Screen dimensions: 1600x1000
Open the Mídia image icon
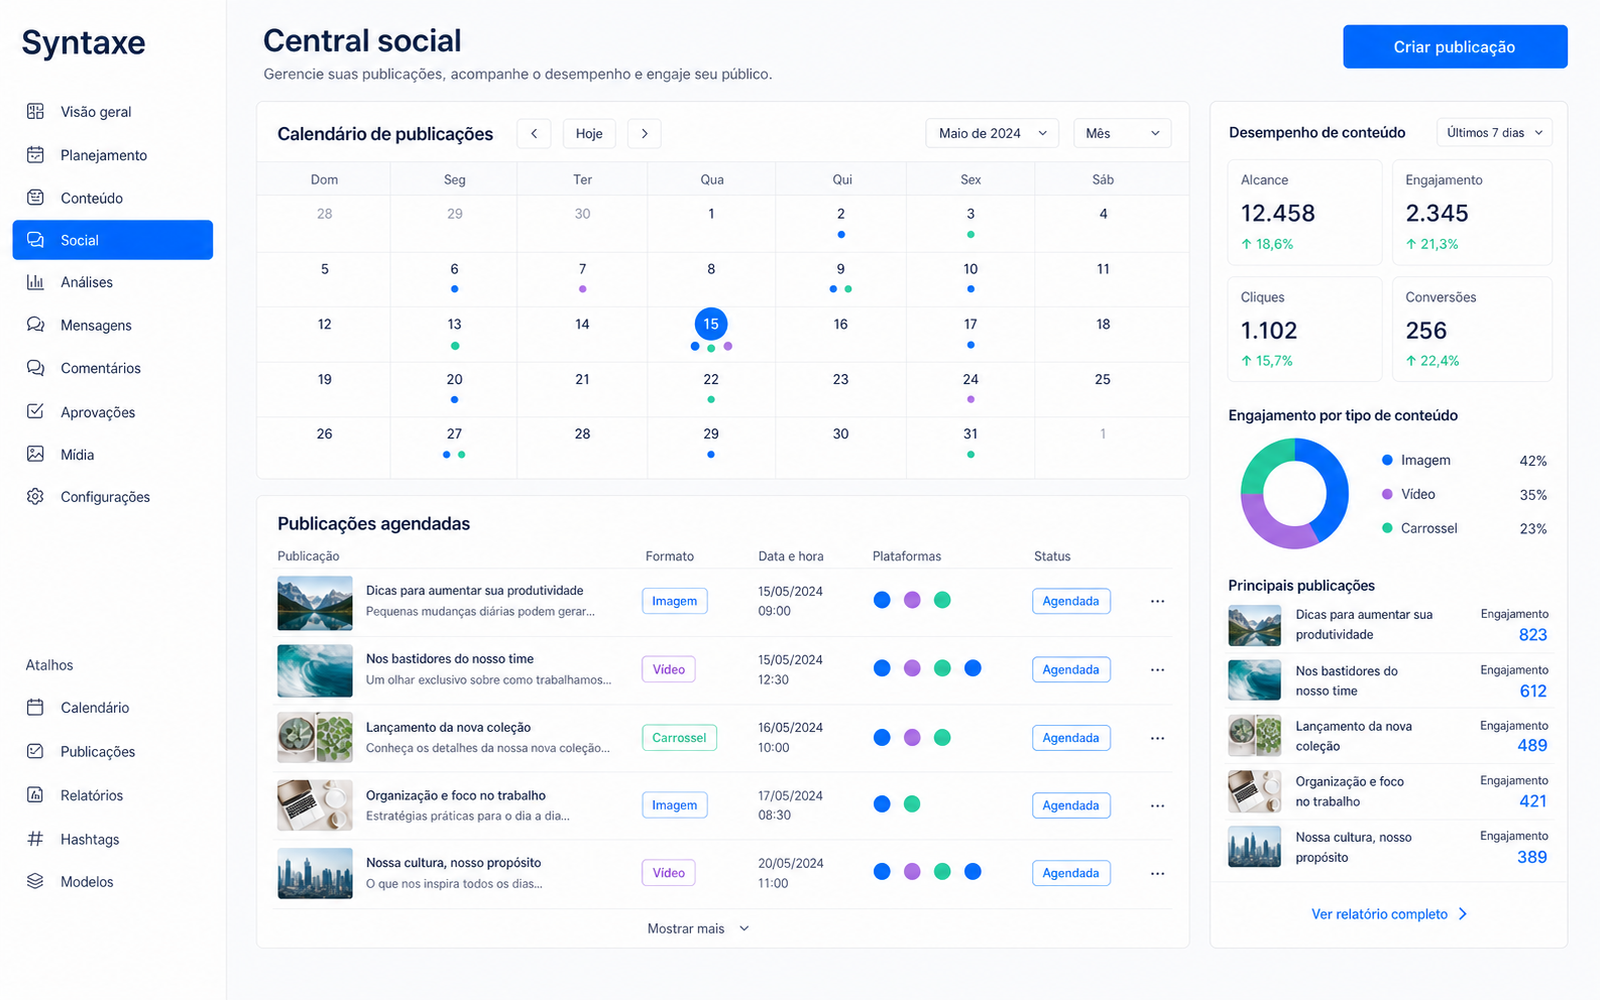pyautogui.click(x=35, y=454)
